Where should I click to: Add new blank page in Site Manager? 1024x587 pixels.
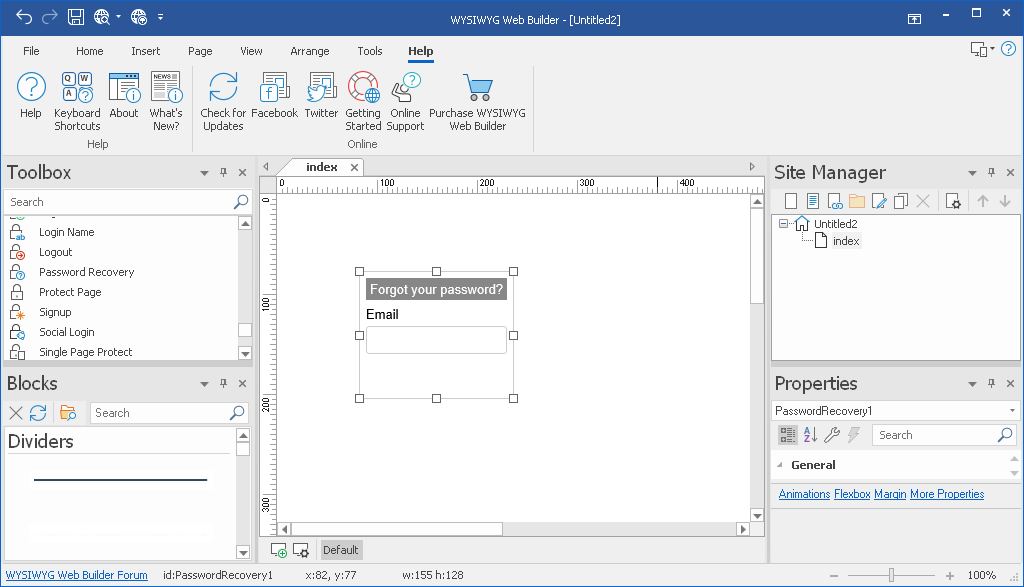(790, 201)
